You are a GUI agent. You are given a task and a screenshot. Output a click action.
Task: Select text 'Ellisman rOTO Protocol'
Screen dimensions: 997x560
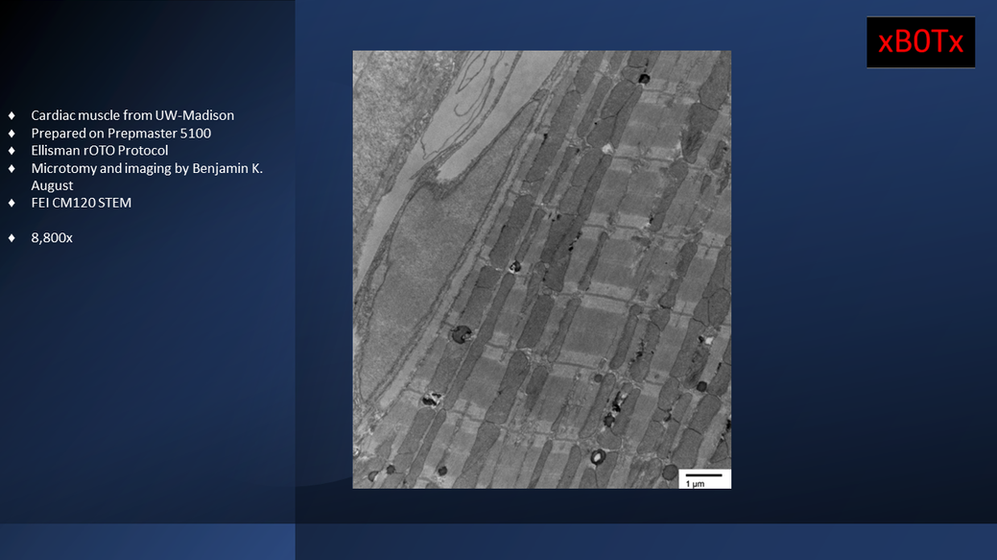[100, 150]
